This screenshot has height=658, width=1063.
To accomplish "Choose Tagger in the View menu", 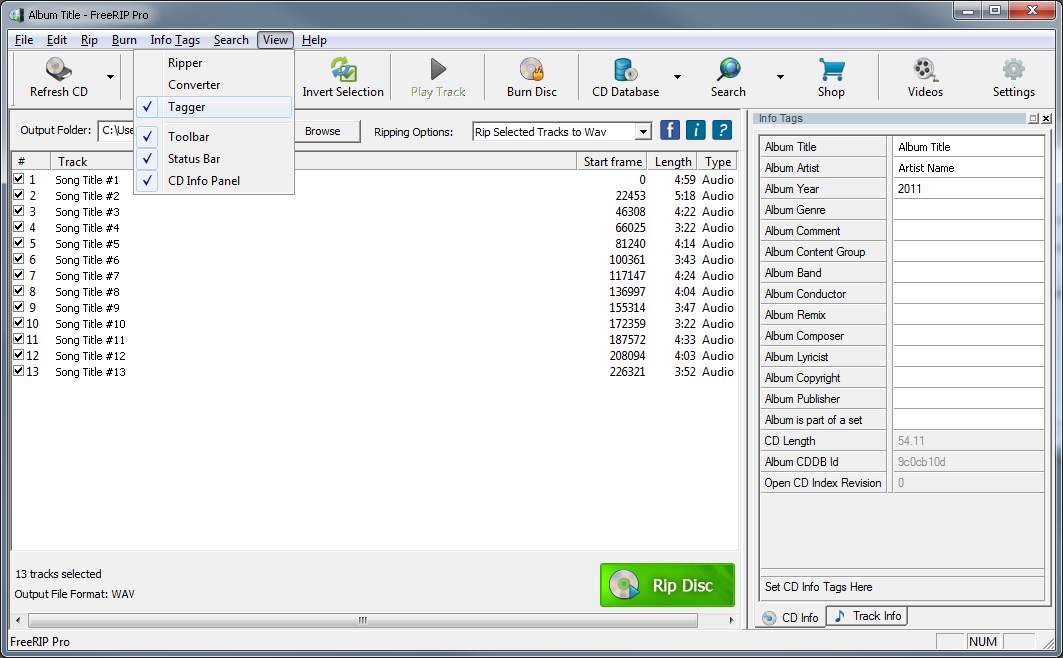I will click(214, 107).
